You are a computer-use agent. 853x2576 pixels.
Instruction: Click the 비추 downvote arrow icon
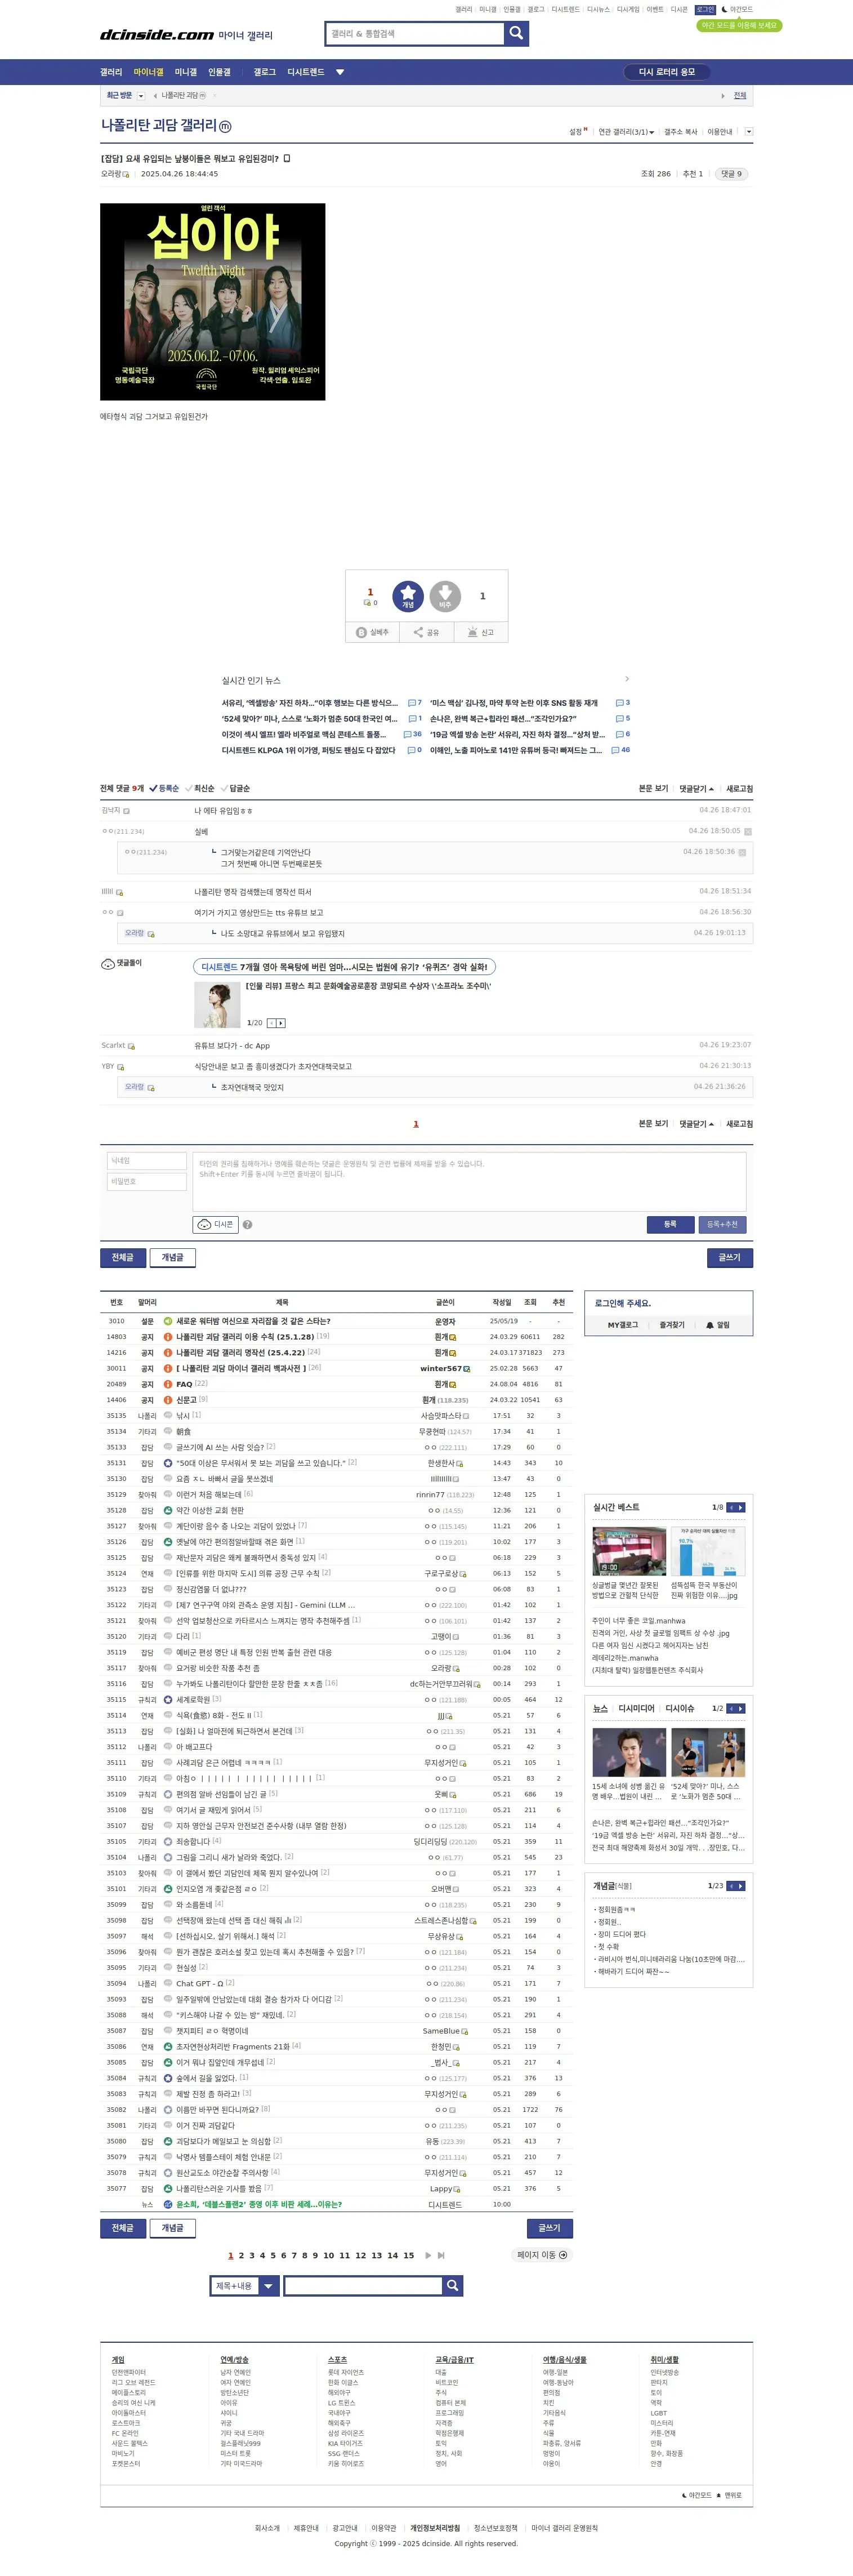(445, 596)
